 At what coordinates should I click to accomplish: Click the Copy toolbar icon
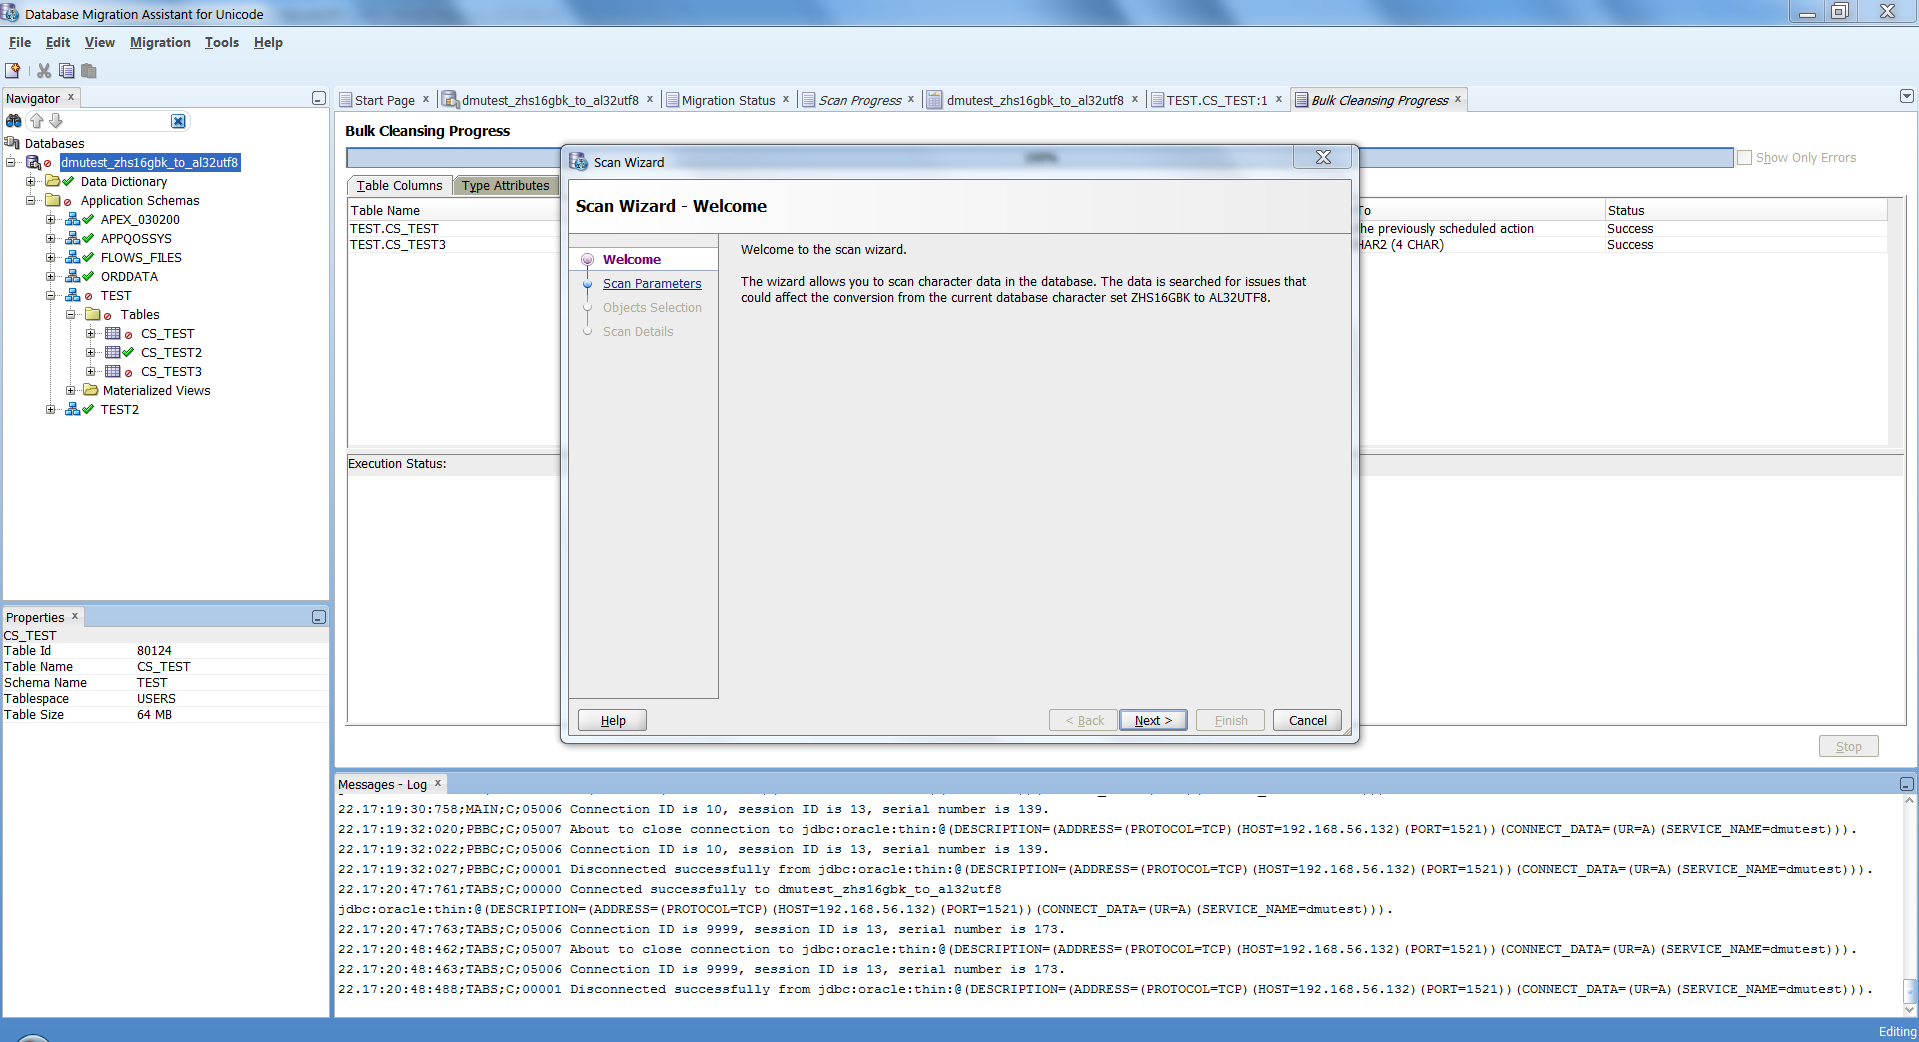tap(67, 71)
